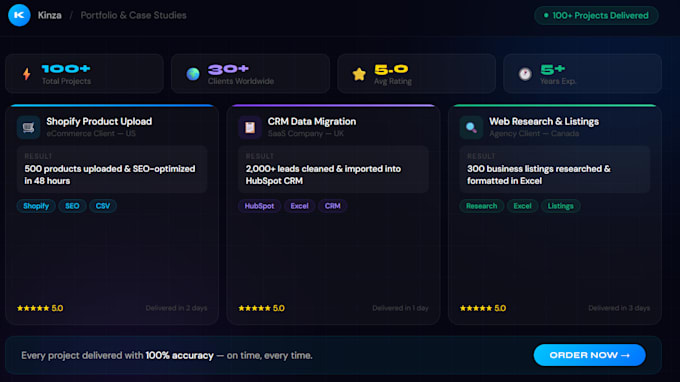Click the clock Years Exp icon
680x382 pixels.
(525, 74)
